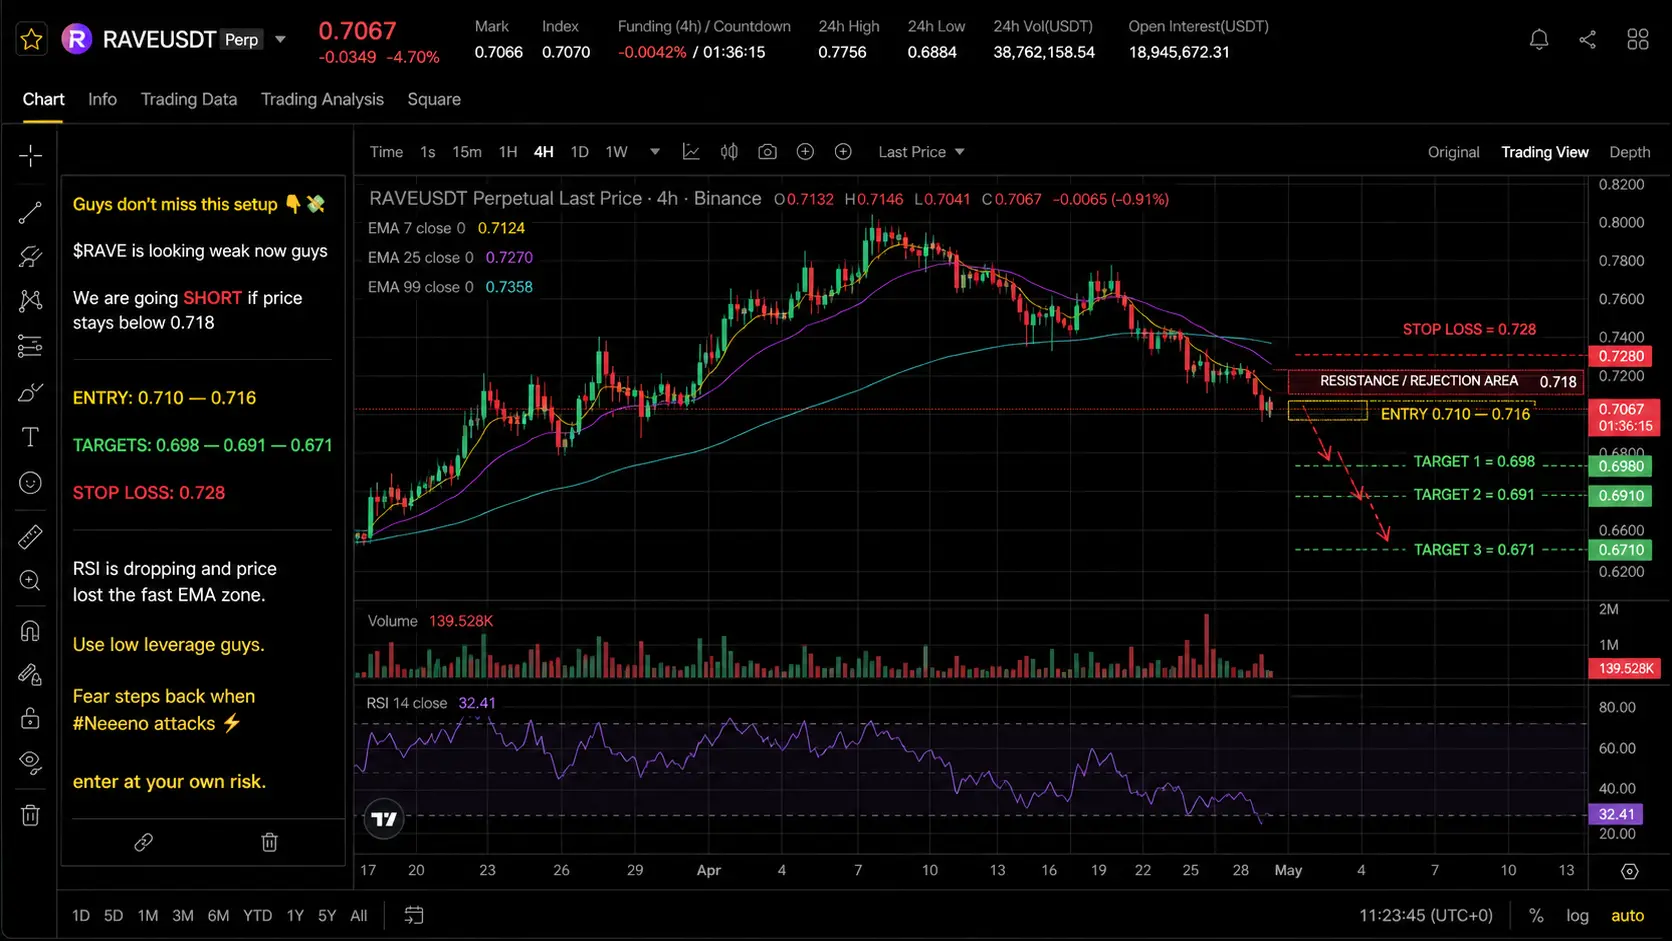This screenshot has width=1672, height=941.
Task: Select the ruler measure tool
Action: tap(30, 537)
